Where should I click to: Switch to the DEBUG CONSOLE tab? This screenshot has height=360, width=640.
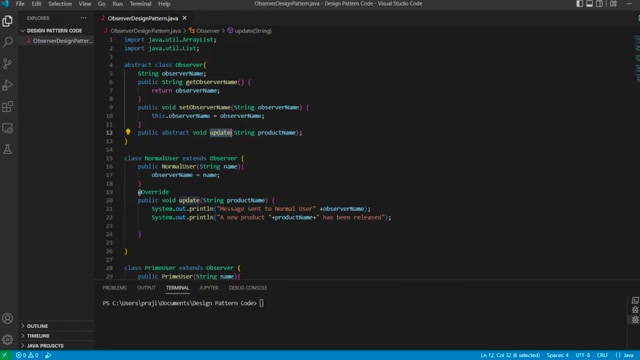coord(248,288)
